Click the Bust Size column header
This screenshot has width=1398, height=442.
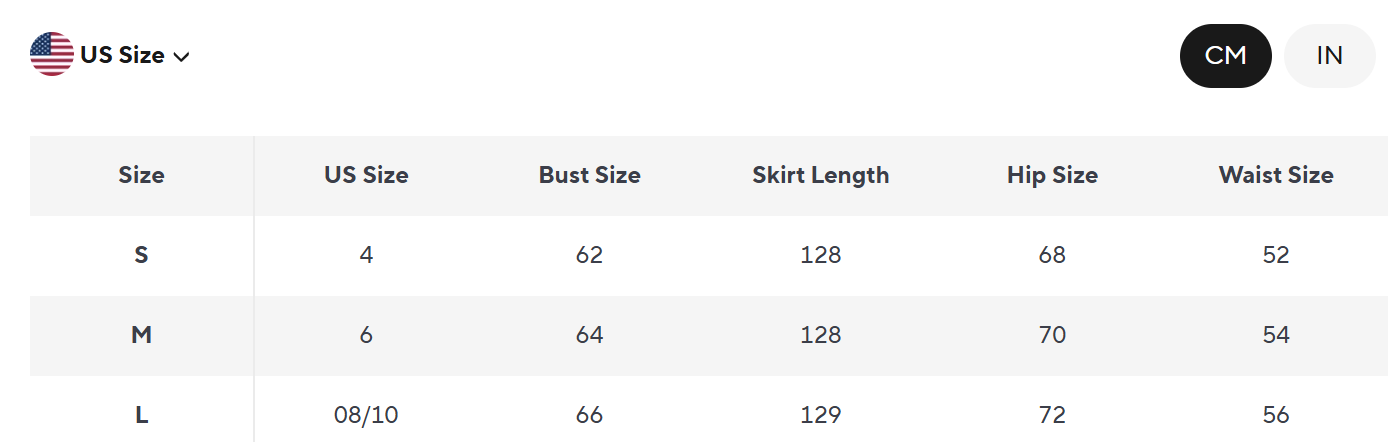tap(589, 175)
